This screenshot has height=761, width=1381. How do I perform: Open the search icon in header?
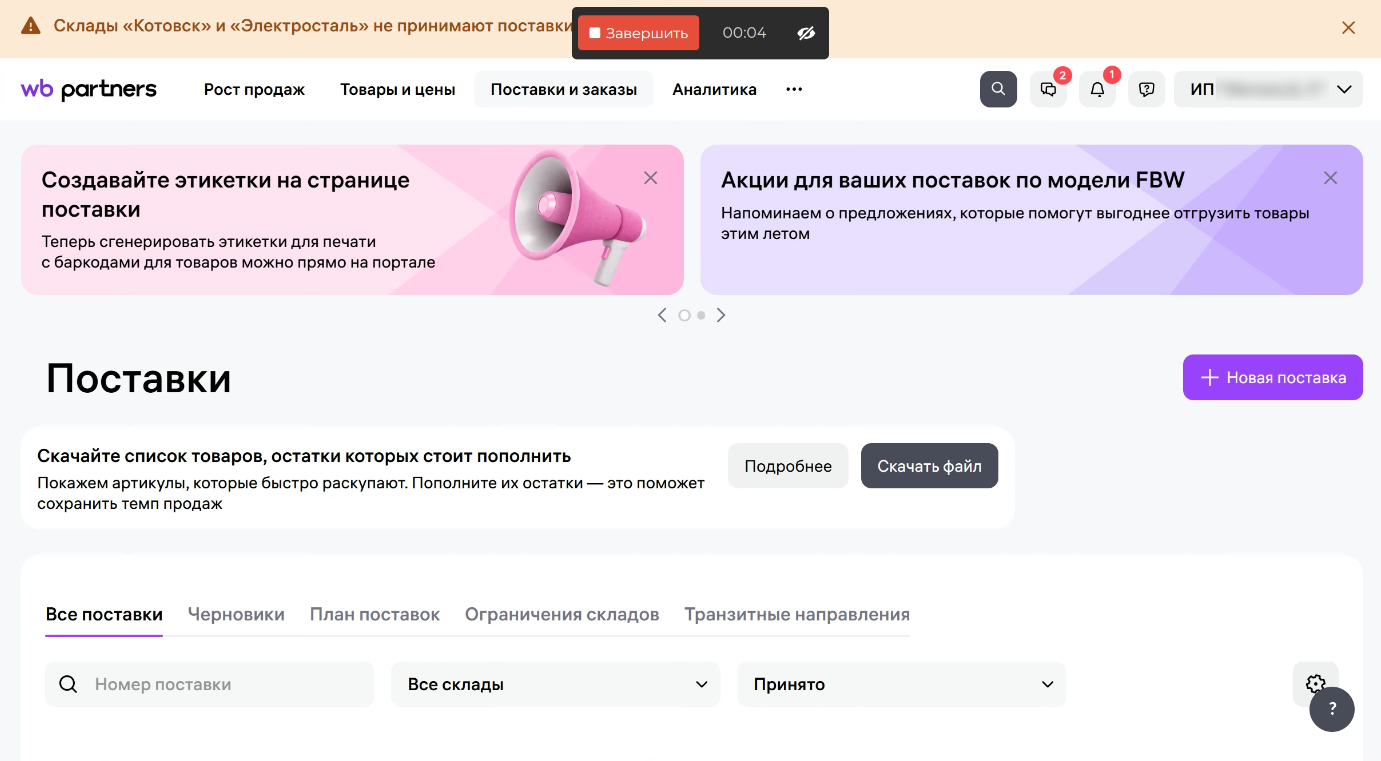point(998,89)
